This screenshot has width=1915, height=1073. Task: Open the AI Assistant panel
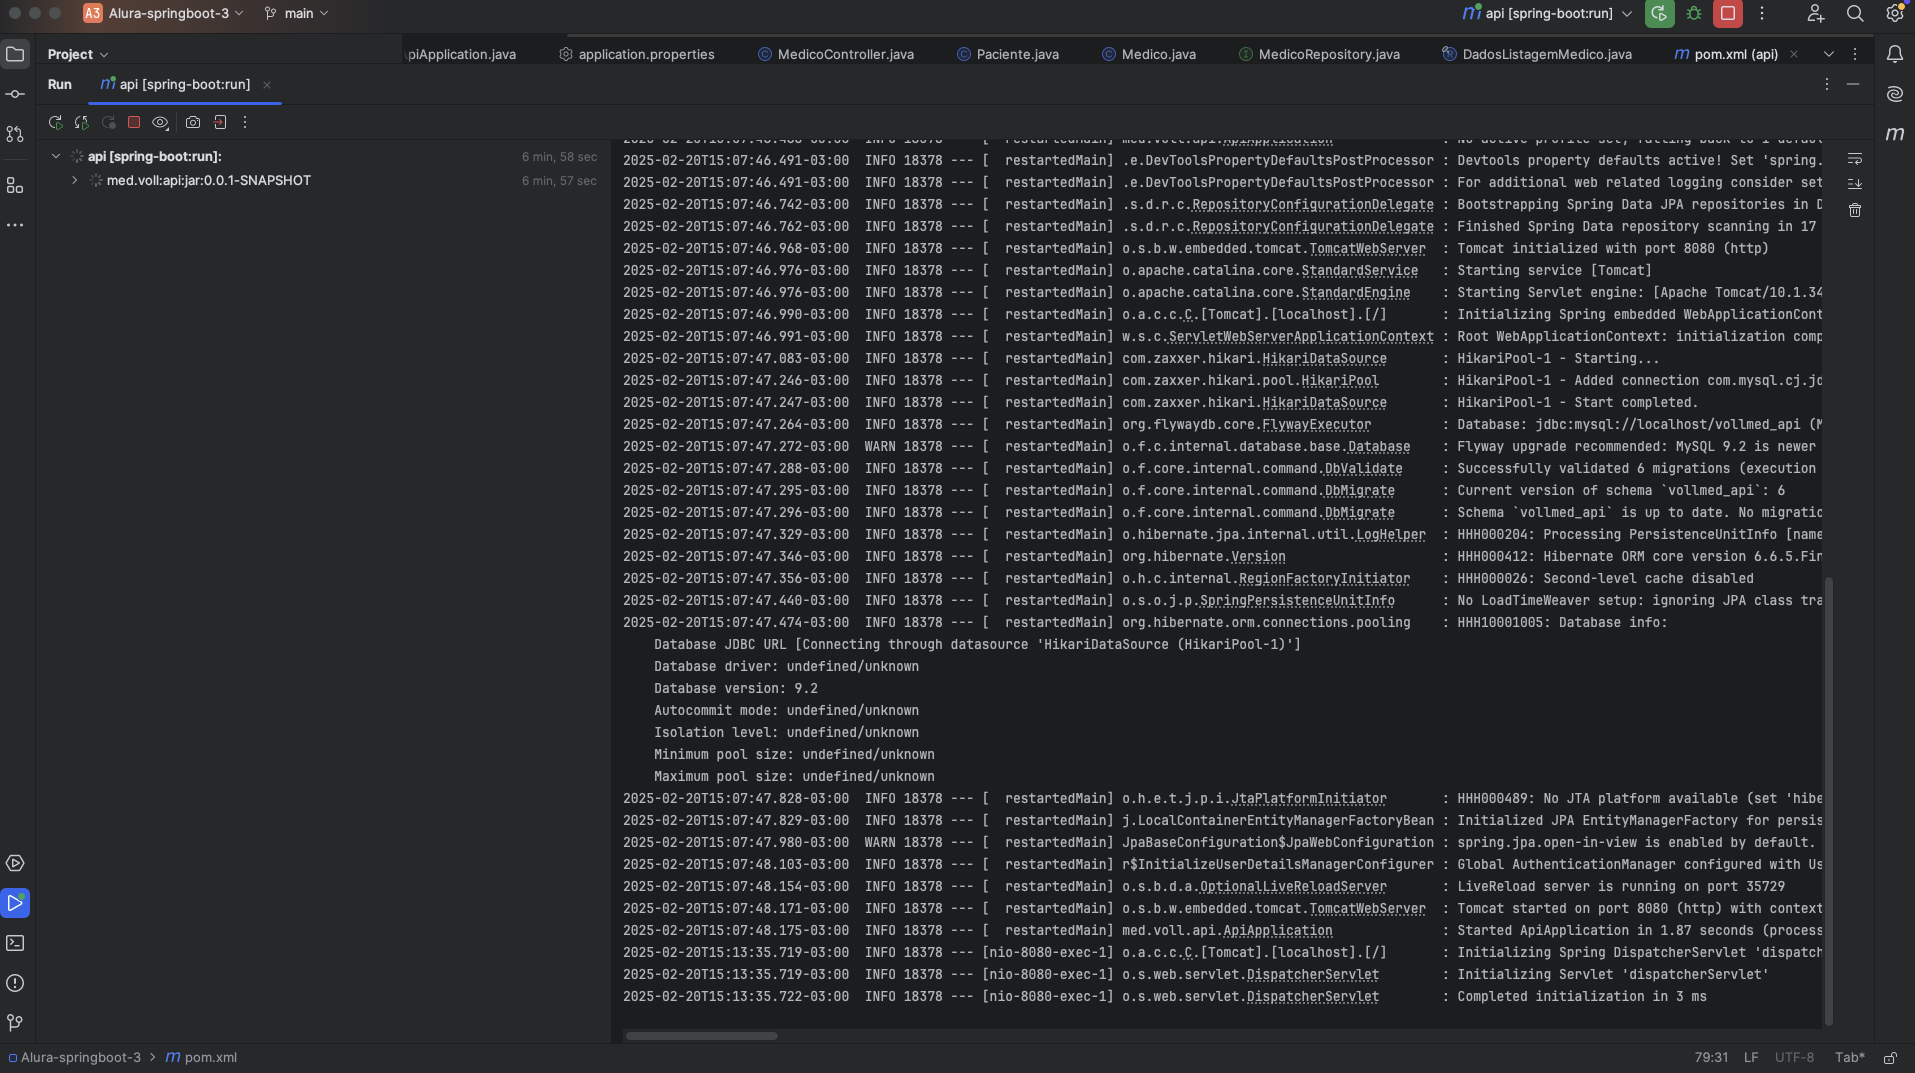pos(1895,94)
